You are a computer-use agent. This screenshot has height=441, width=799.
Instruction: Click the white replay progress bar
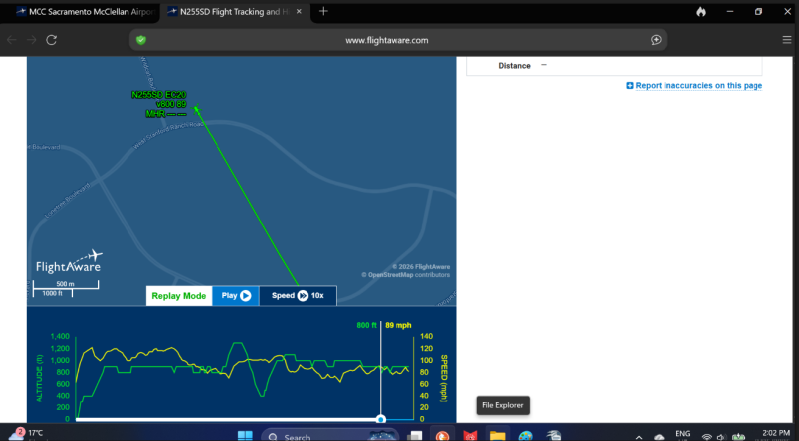pos(226,420)
